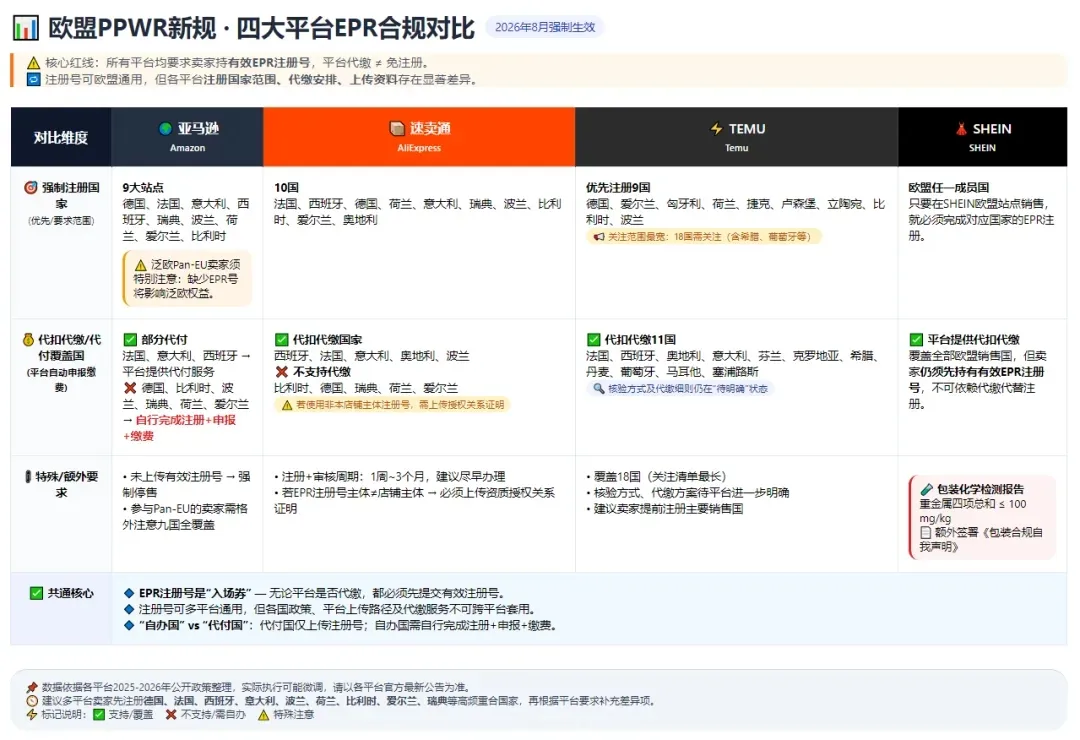
Task: Click the 若使用非本店铺主体注册号 notice pill
Action: 393,404
